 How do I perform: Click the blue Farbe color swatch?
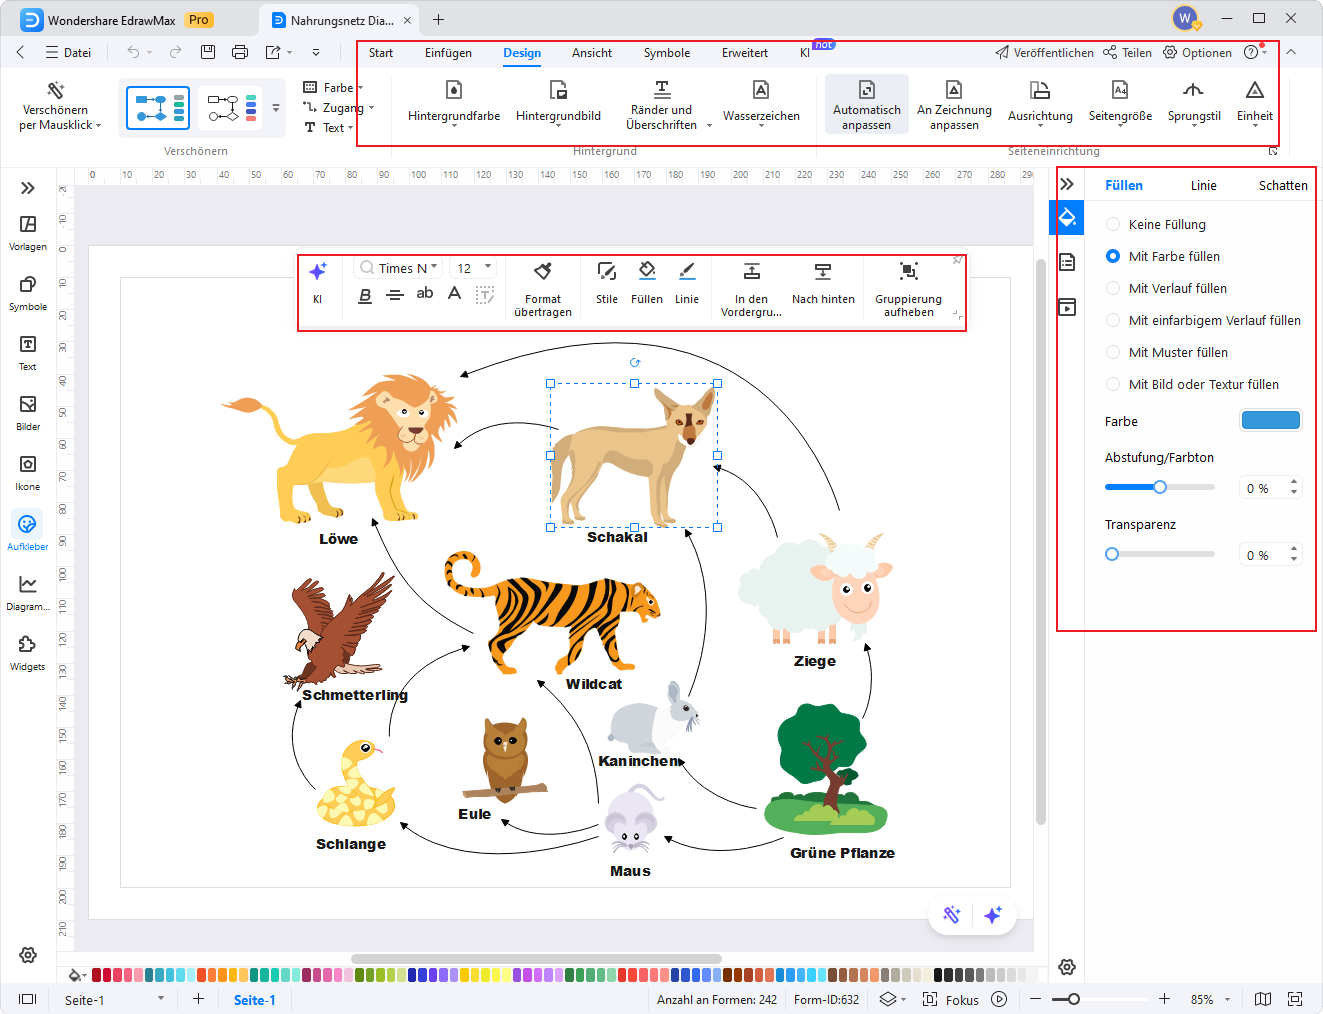tap(1270, 420)
